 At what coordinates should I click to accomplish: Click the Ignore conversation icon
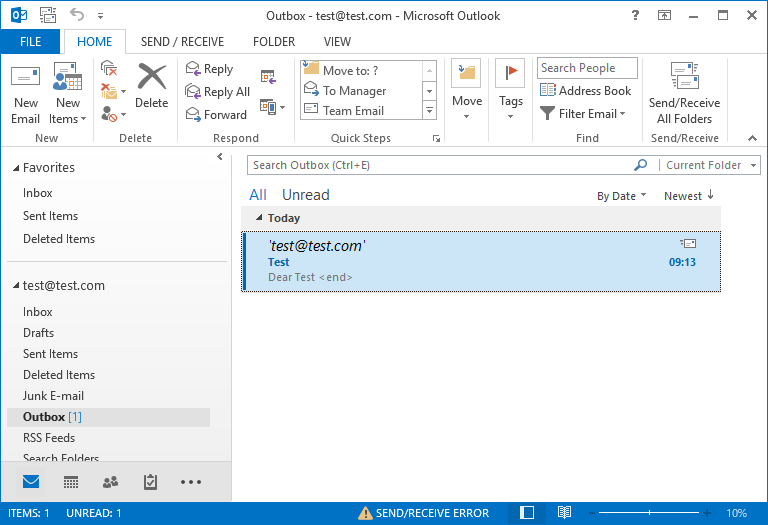click(109, 69)
